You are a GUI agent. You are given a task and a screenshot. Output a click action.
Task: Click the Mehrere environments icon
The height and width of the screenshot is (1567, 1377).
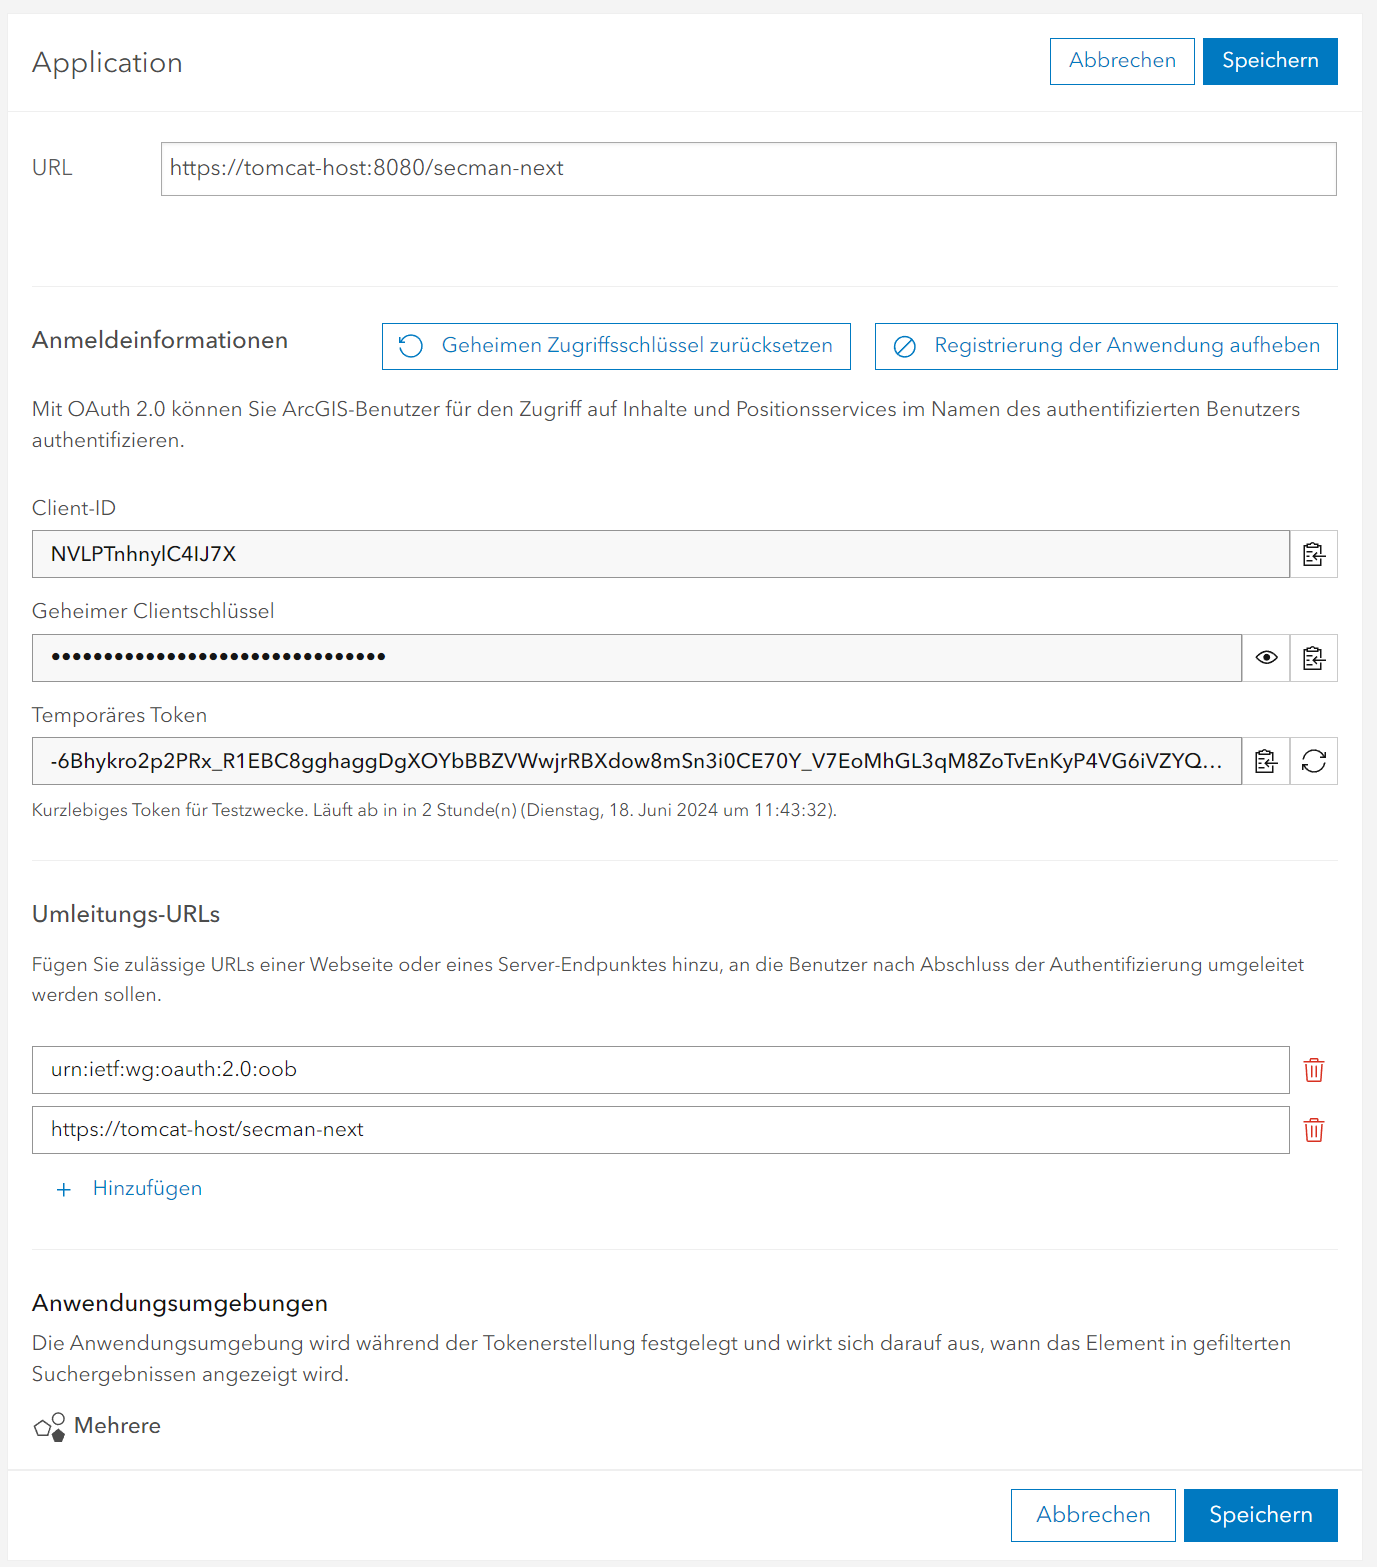(50, 1427)
